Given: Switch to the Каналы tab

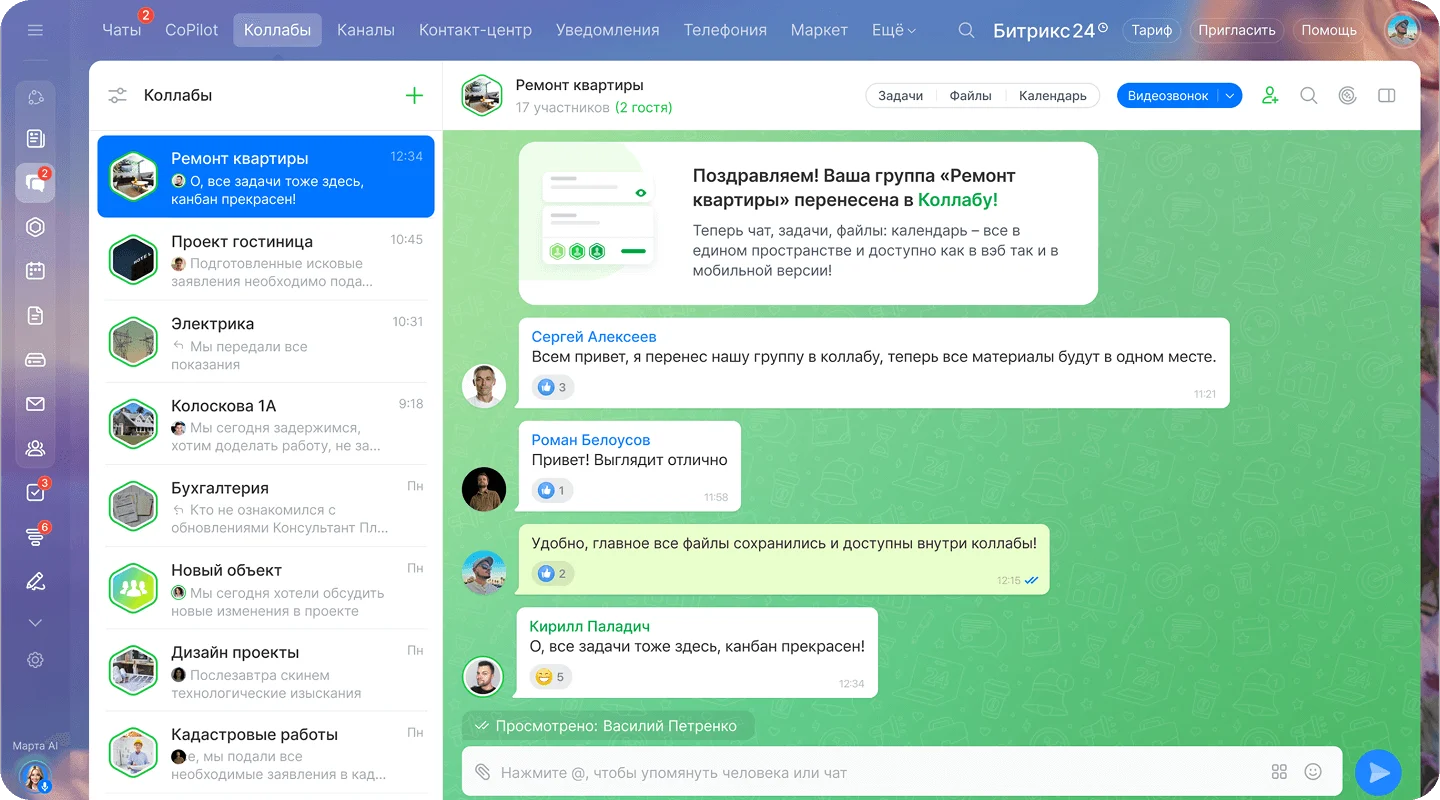Looking at the screenshot, I should 365,30.
